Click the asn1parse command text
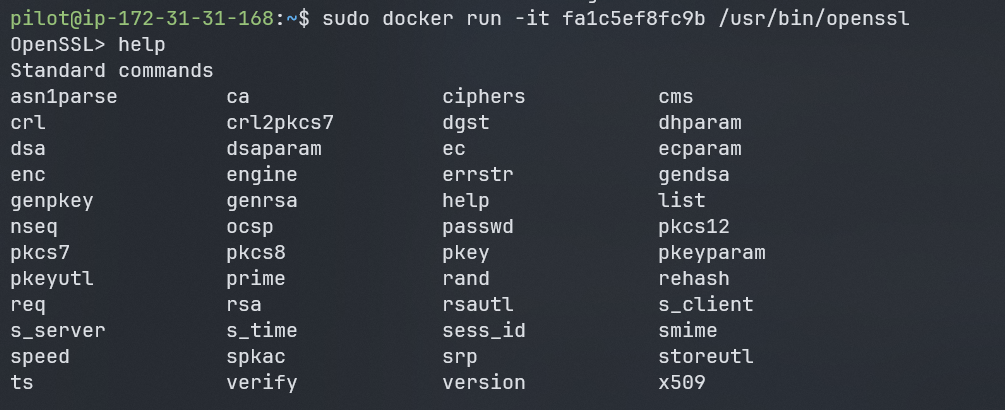Viewport: 1005px width, 410px height. point(63,97)
